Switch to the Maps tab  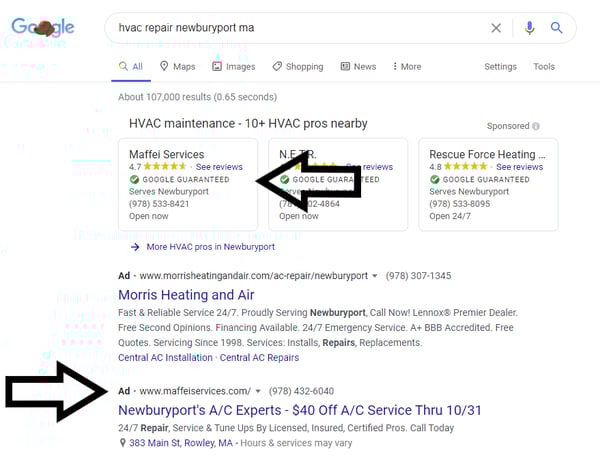click(x=177, y=67)
